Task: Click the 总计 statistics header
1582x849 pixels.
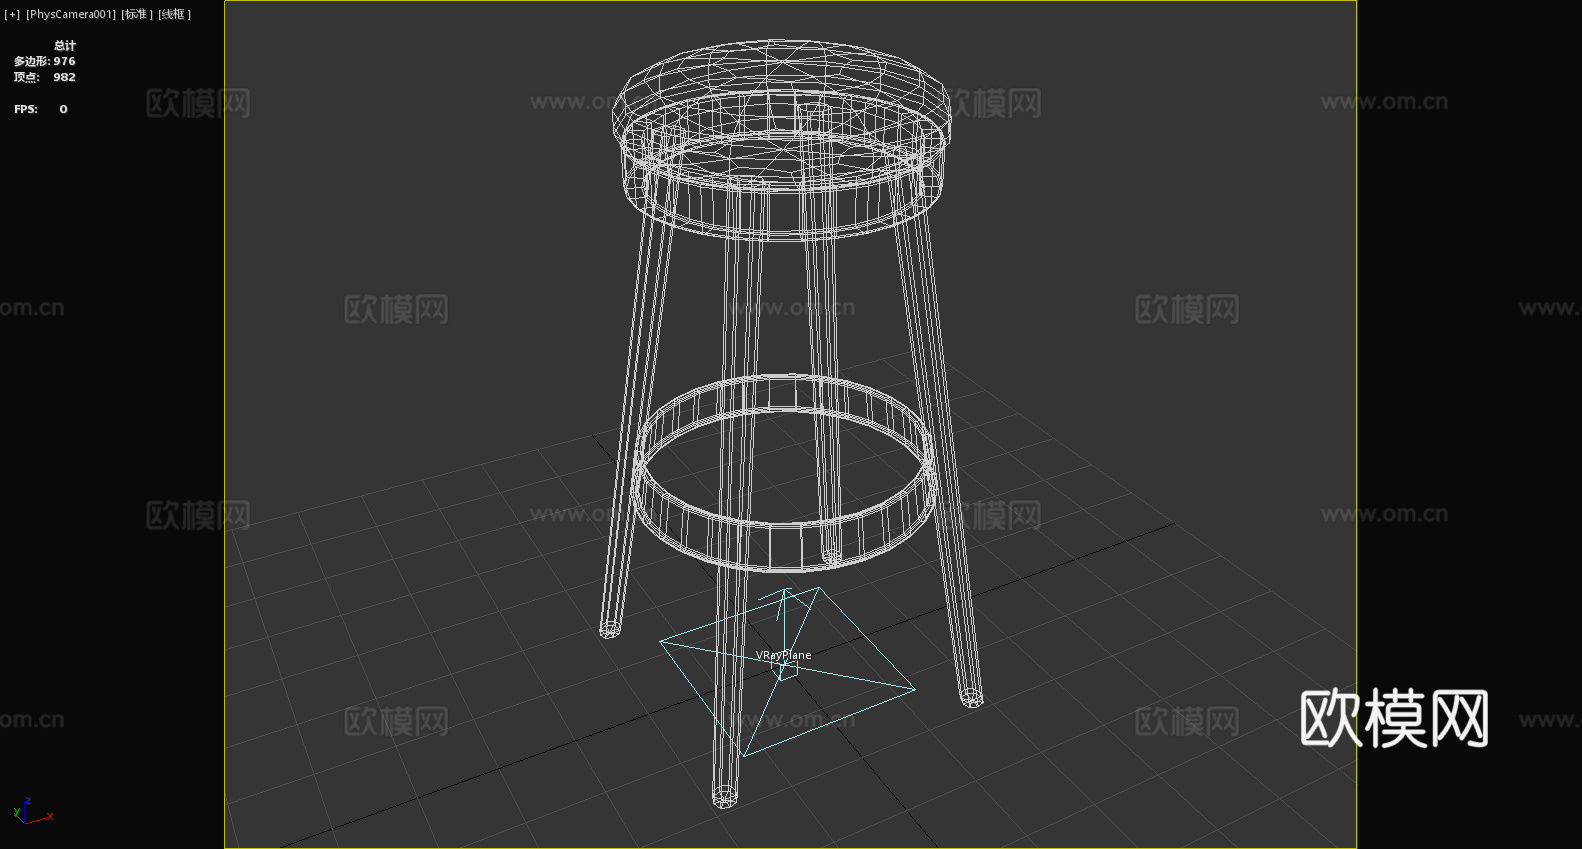Action: 65,45
